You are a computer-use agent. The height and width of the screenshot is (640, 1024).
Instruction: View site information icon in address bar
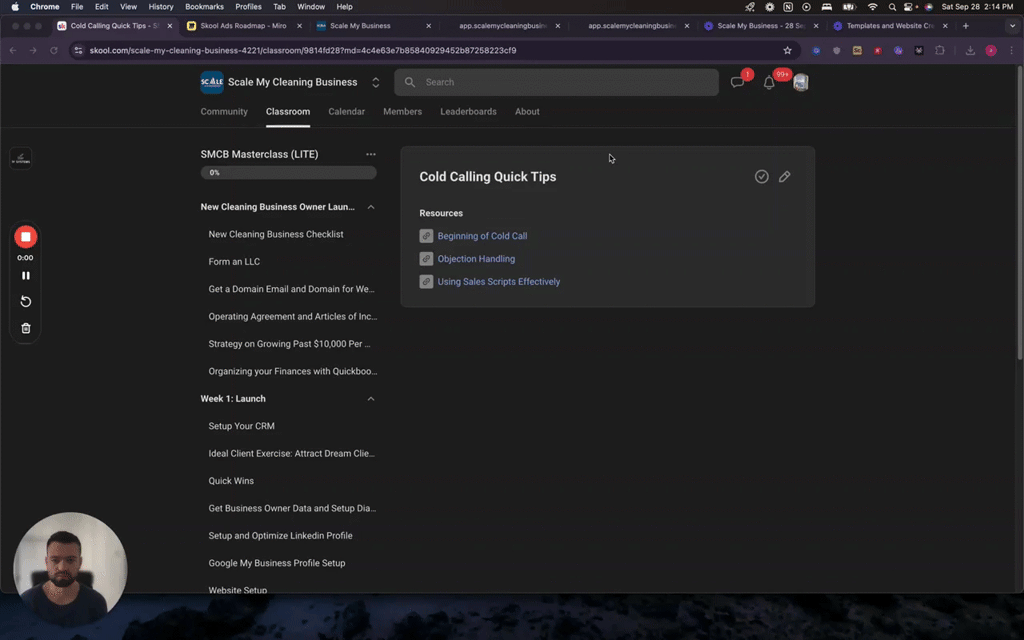78,50
